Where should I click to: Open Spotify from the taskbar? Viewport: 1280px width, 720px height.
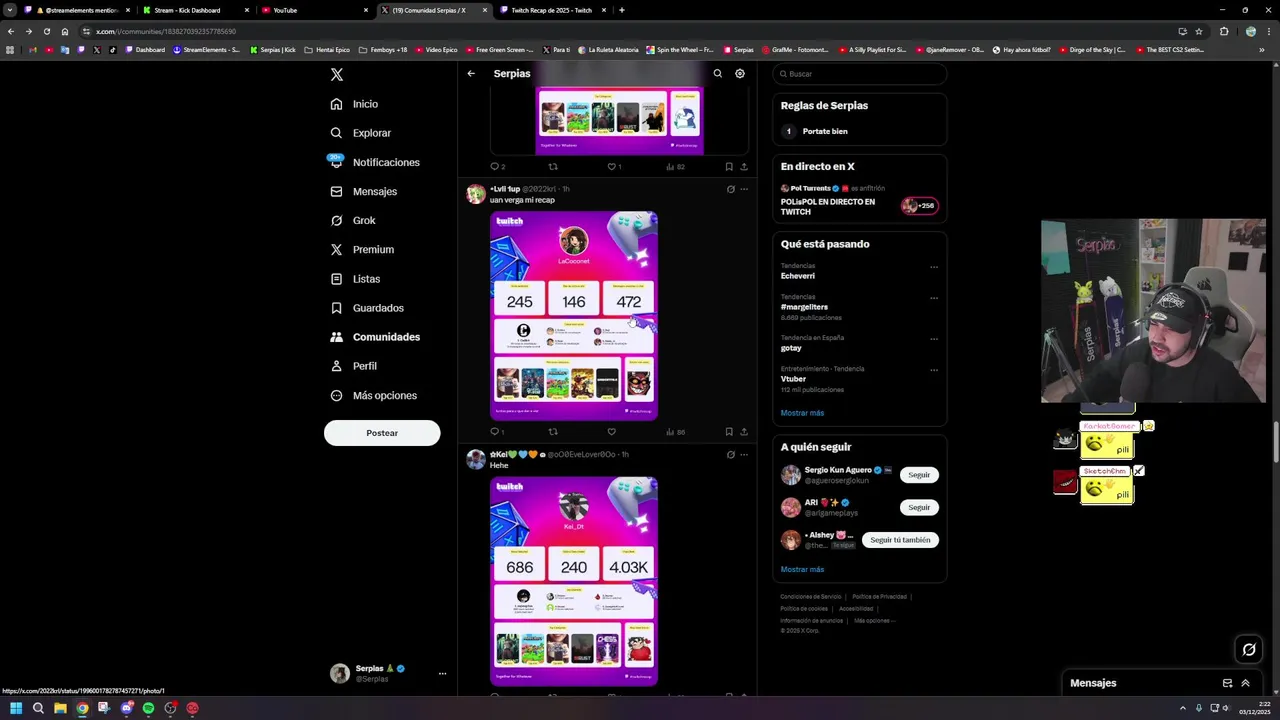pos(148,708)
